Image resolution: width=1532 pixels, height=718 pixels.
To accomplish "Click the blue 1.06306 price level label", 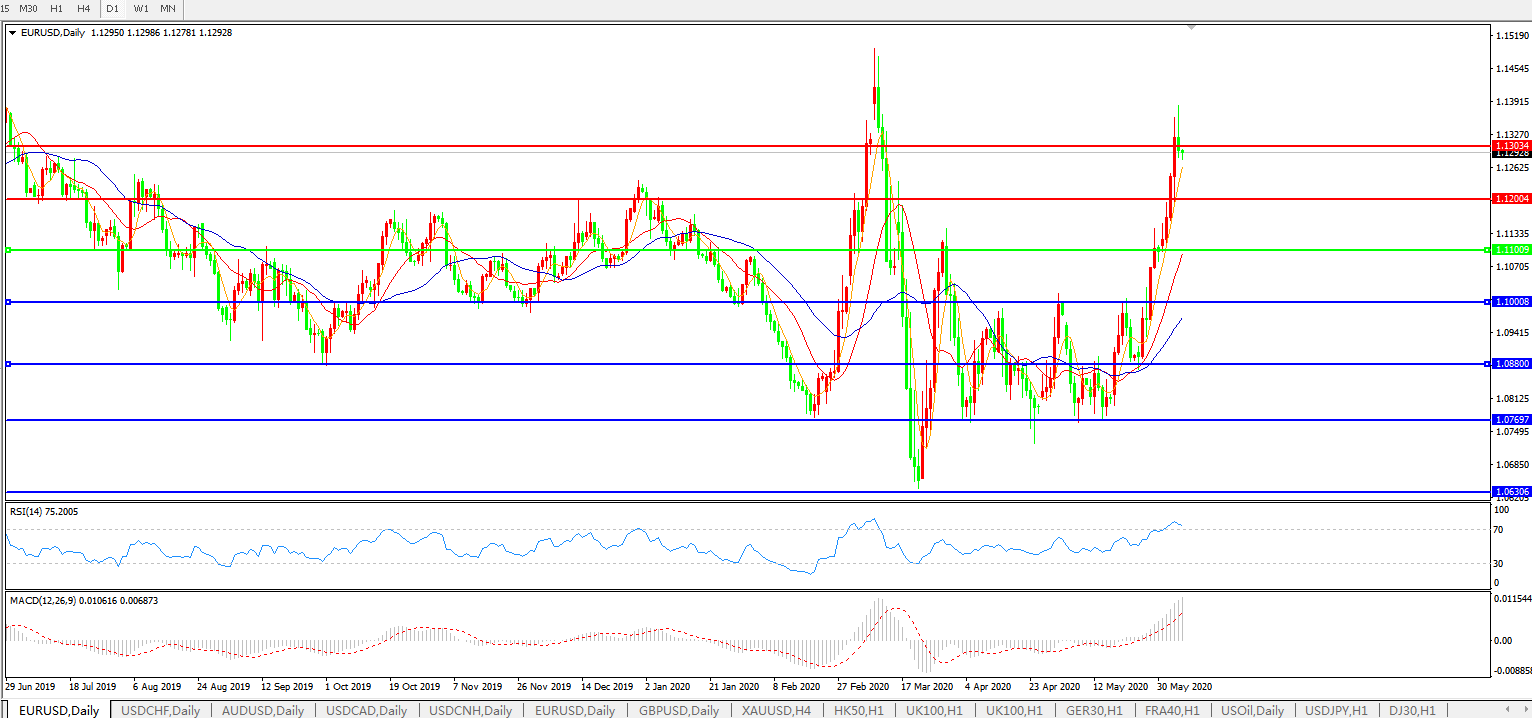I will coord(1510,492).
